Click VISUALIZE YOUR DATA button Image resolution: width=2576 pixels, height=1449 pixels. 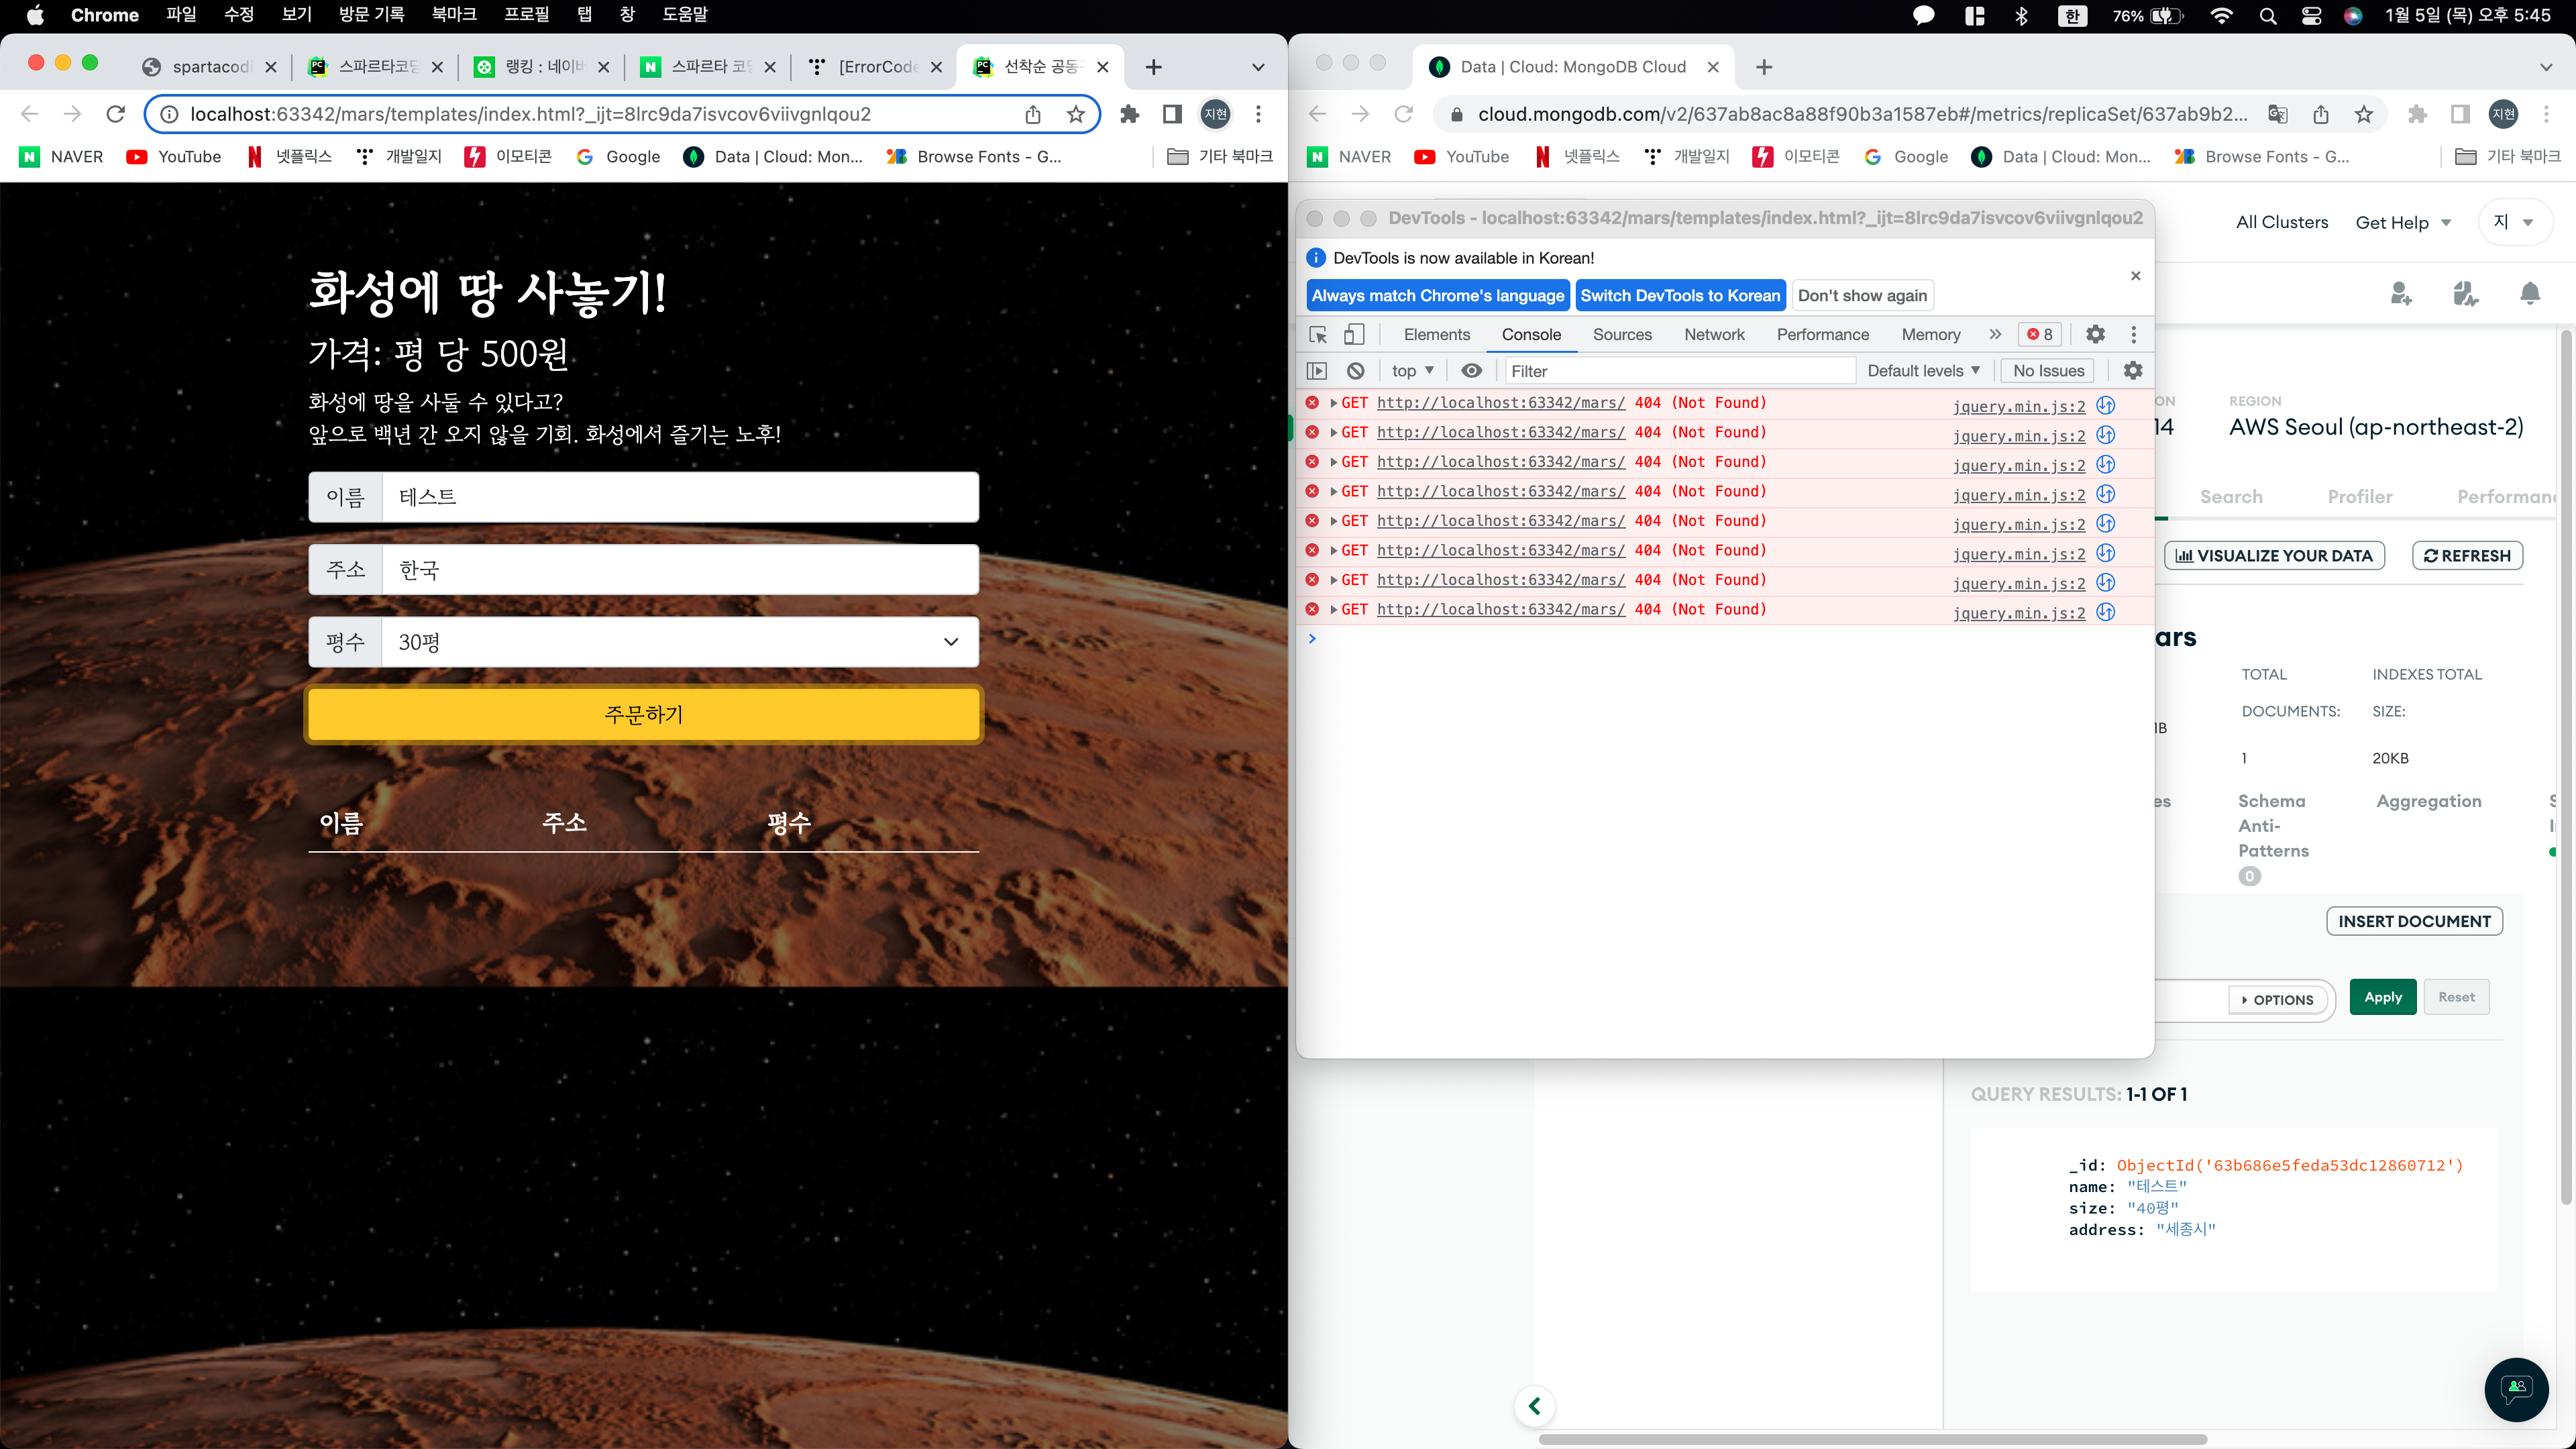tap(2274, 556)
